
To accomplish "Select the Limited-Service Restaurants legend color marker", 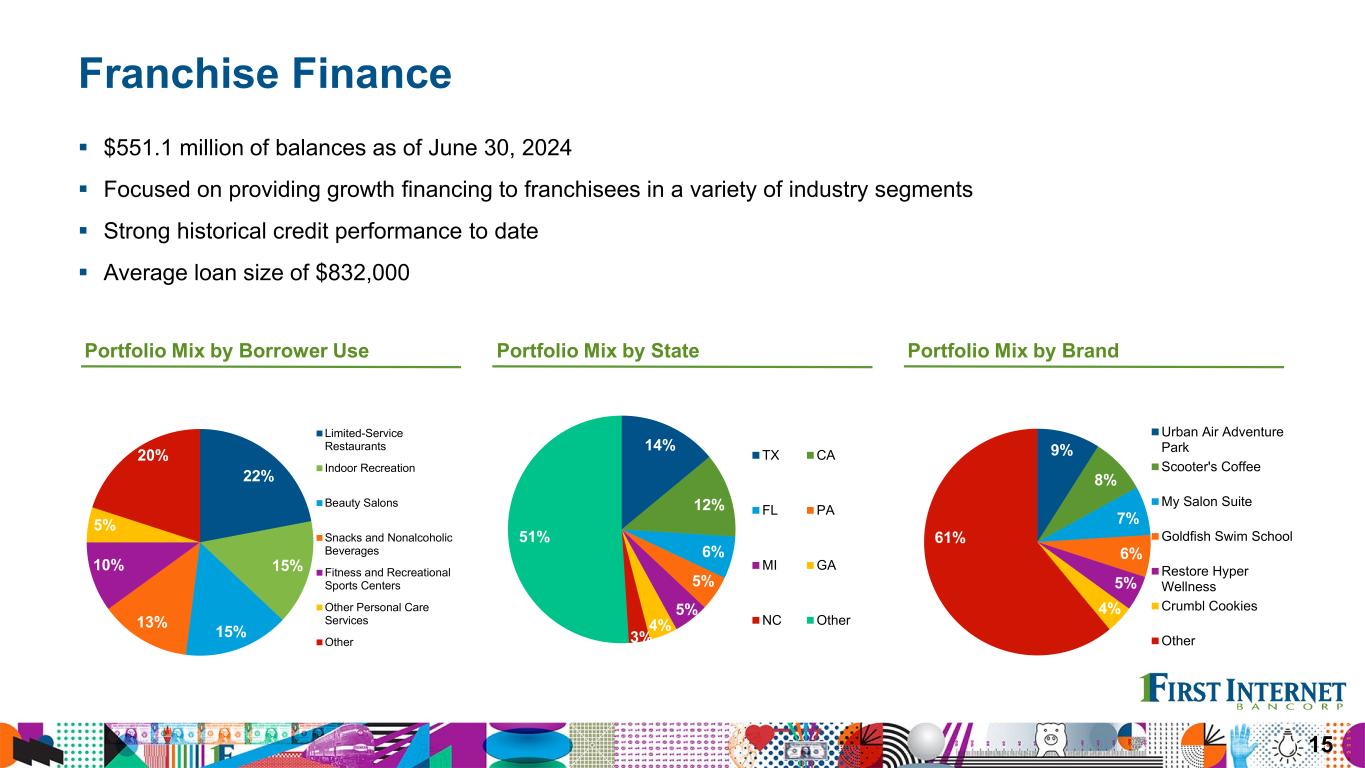I will [320, 433].
